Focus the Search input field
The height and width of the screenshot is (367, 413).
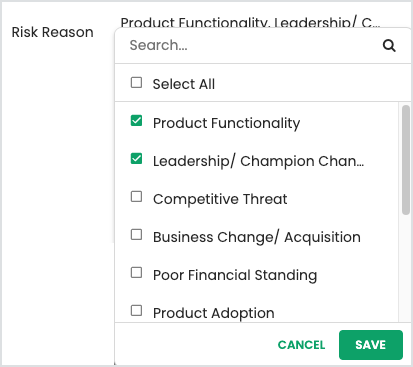253,45
